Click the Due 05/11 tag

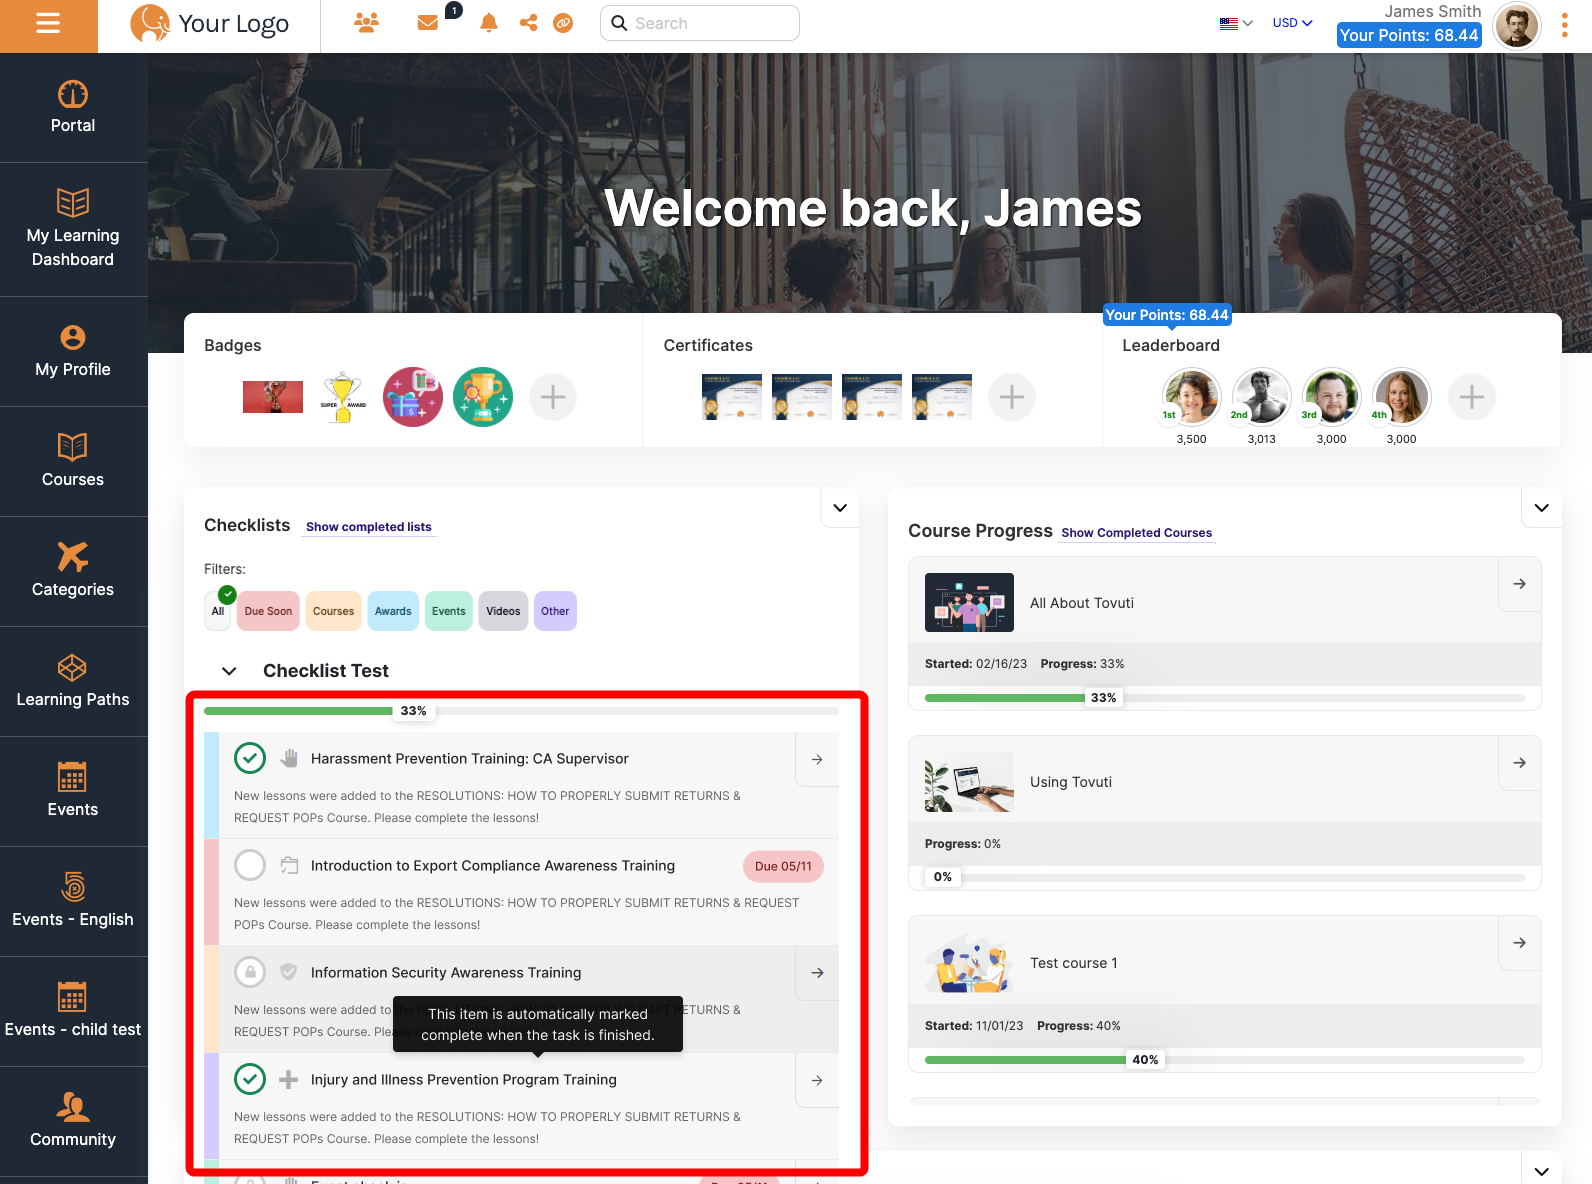tap(783, 866)
